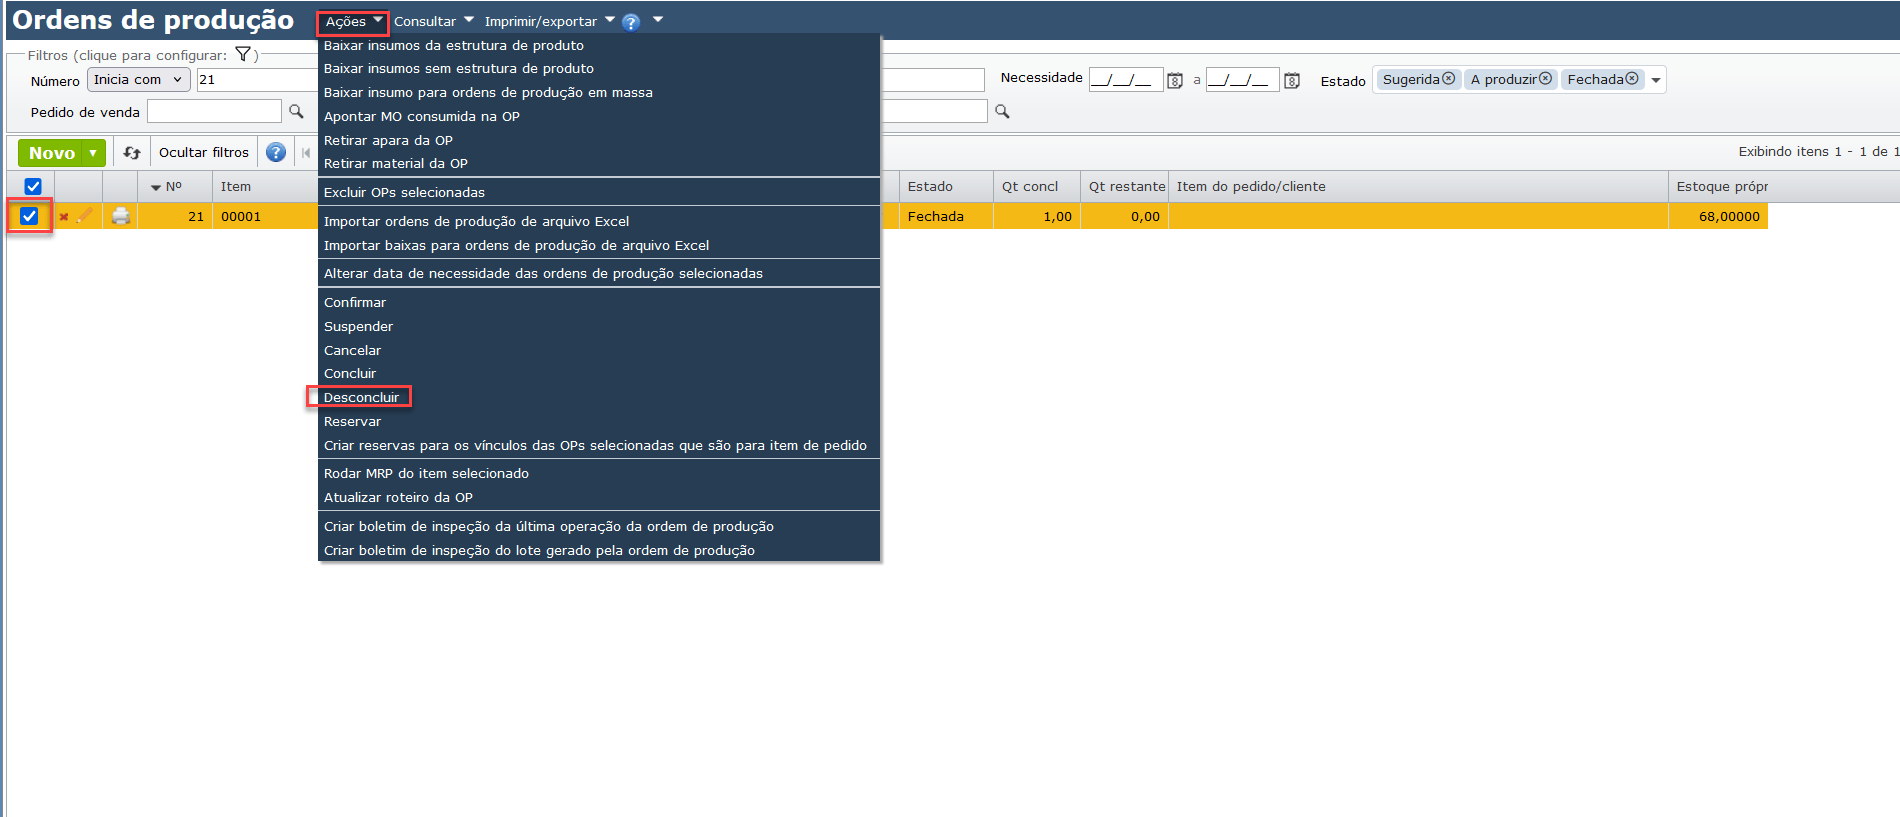Remove the Fechada estado filter tag
Screen dimensions: 1900x817
click(1632, 79)
